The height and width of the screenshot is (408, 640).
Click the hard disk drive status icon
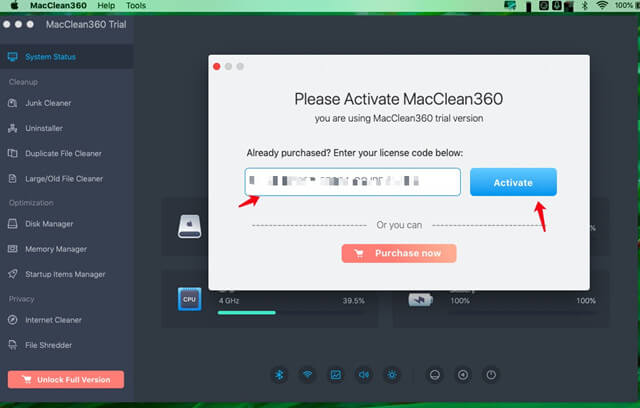click(189, 226)
